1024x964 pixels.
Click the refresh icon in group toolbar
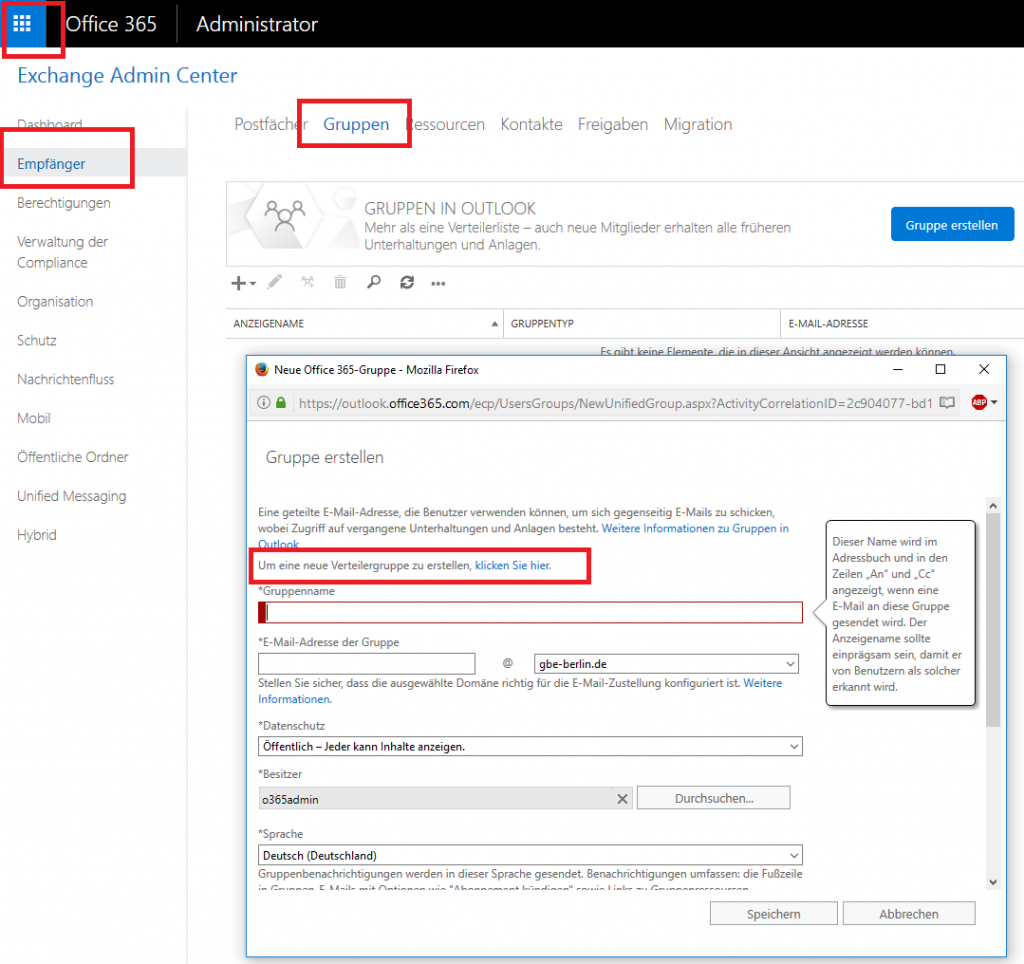tap(407, 282)
